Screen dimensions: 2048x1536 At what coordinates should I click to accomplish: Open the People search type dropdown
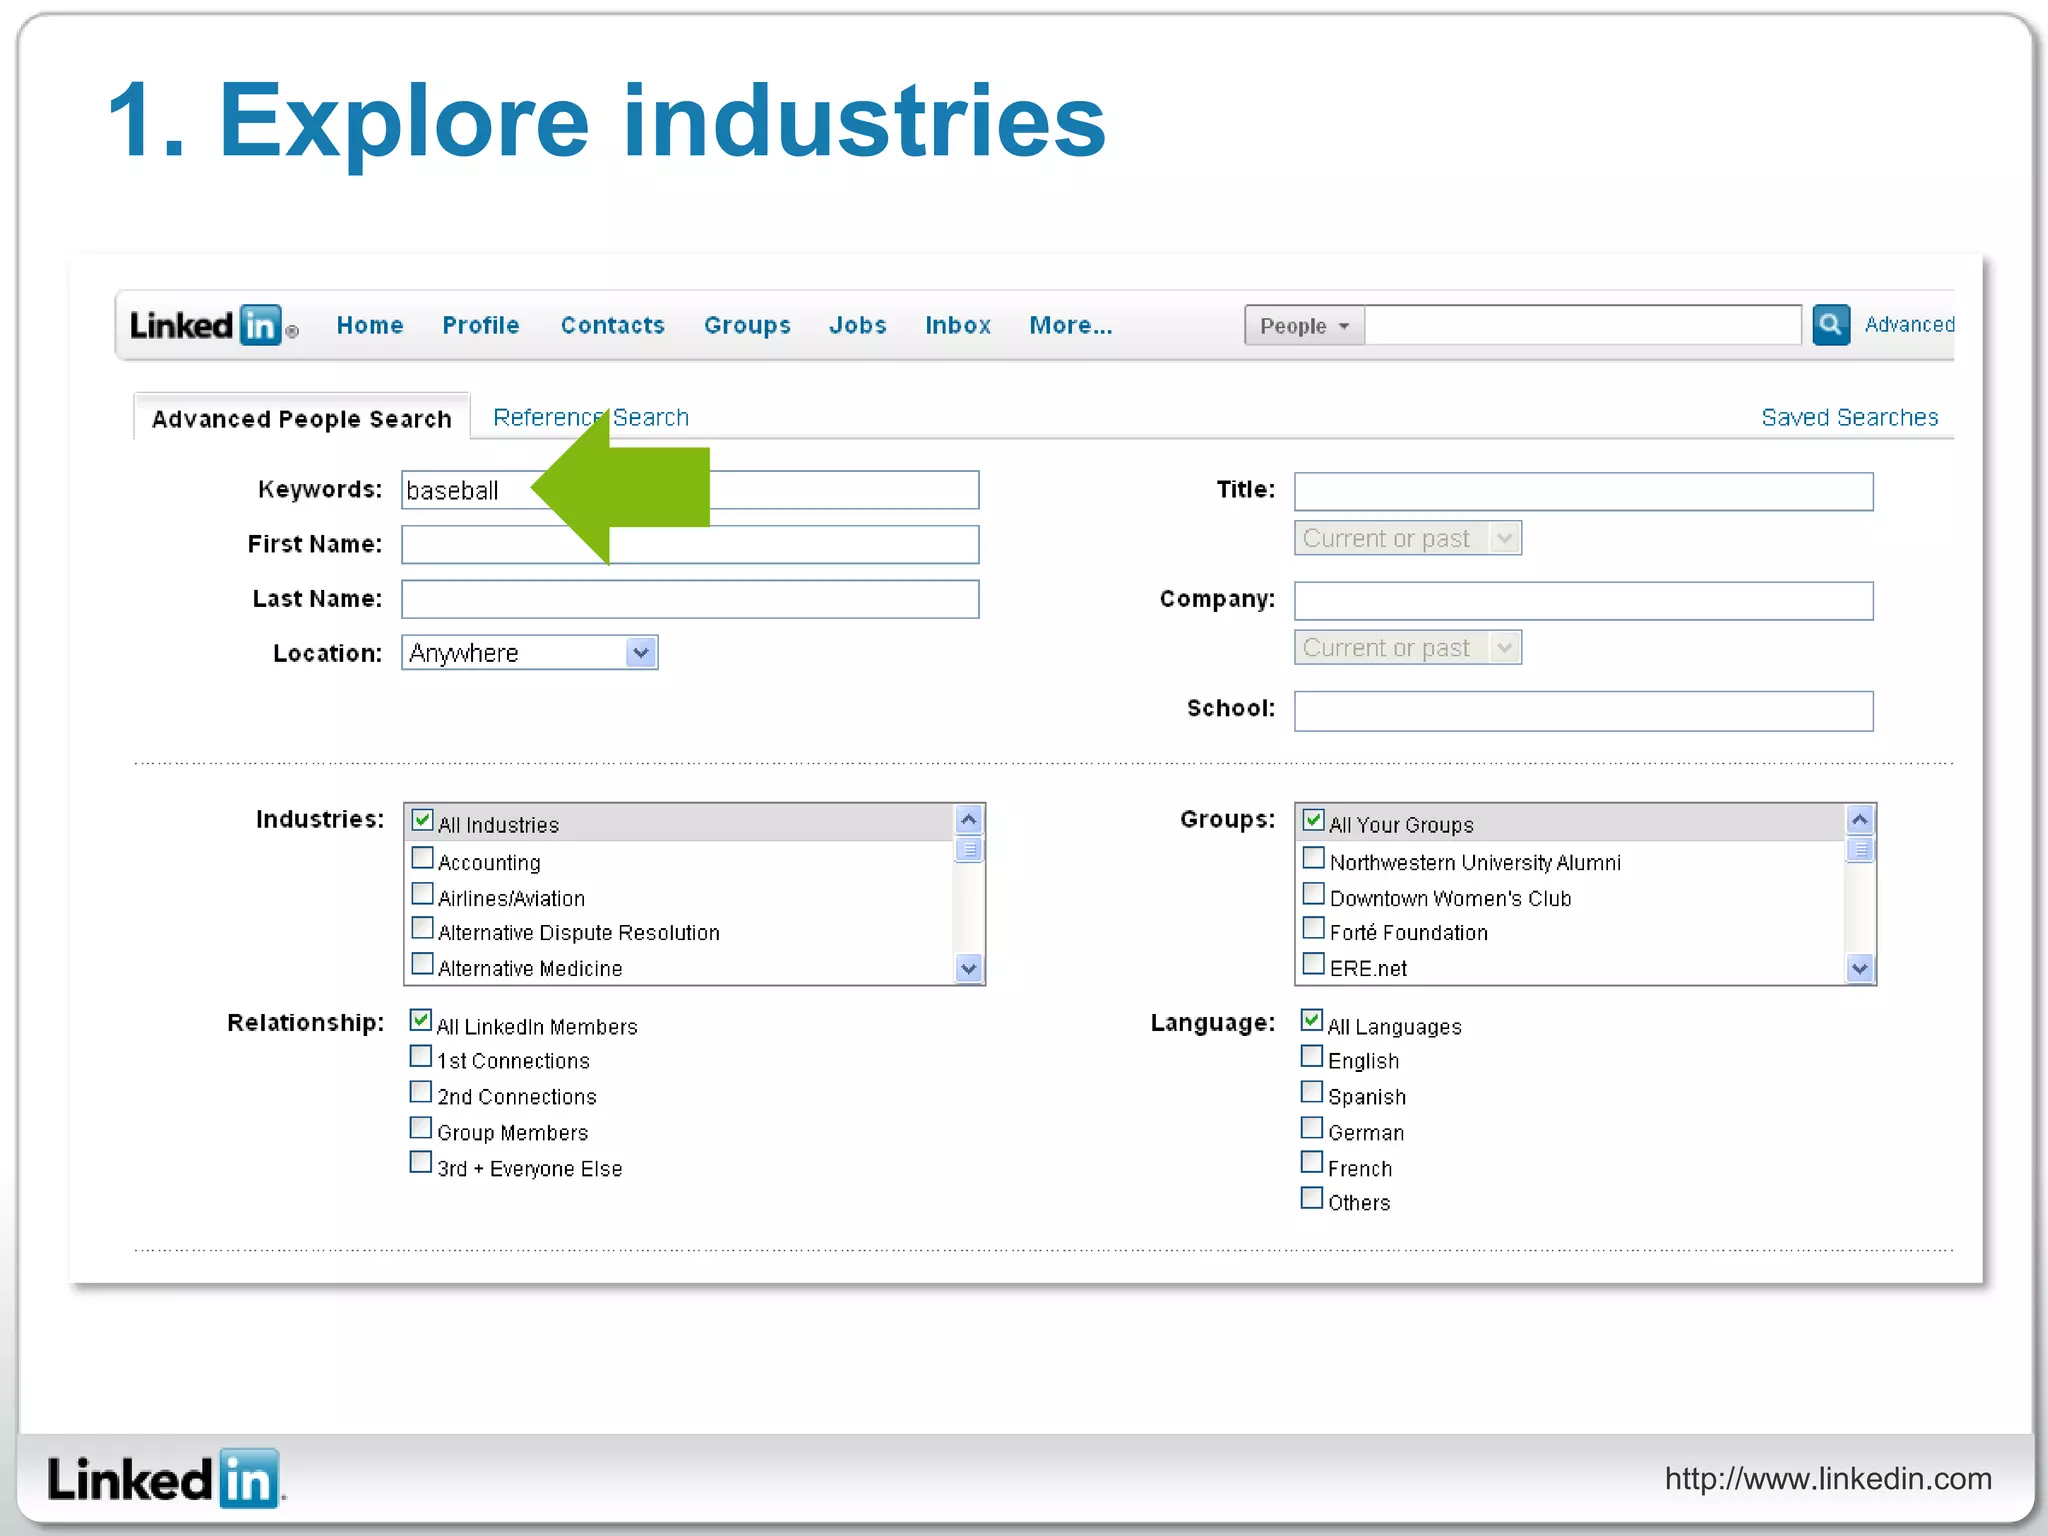point(1304,326)
